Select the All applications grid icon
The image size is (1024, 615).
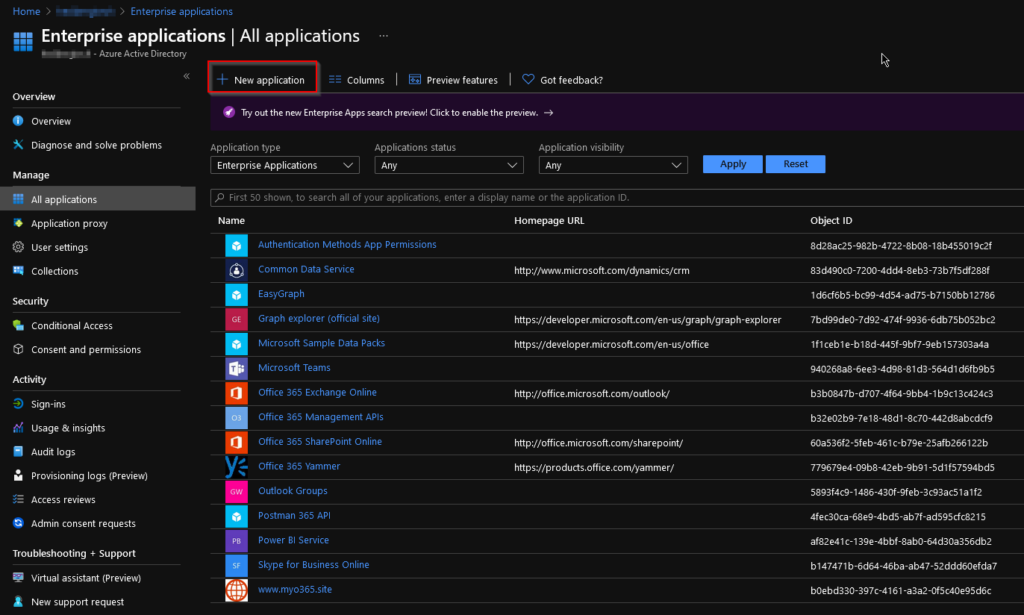(18, 199)
